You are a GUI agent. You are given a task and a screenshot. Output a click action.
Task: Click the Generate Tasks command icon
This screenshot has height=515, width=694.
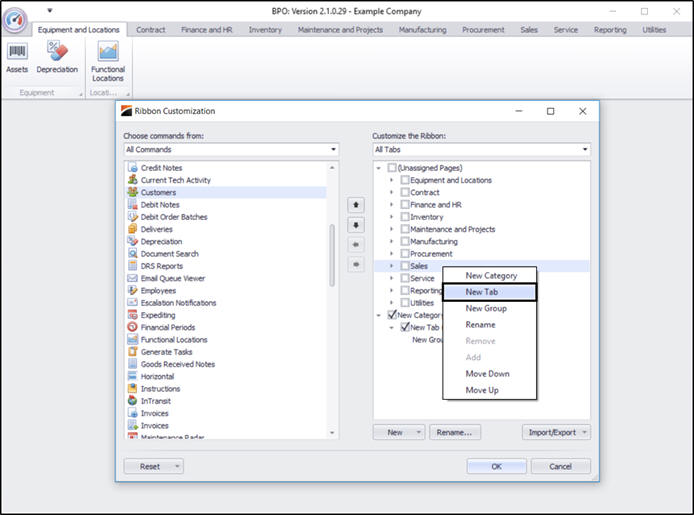point(132,352)
